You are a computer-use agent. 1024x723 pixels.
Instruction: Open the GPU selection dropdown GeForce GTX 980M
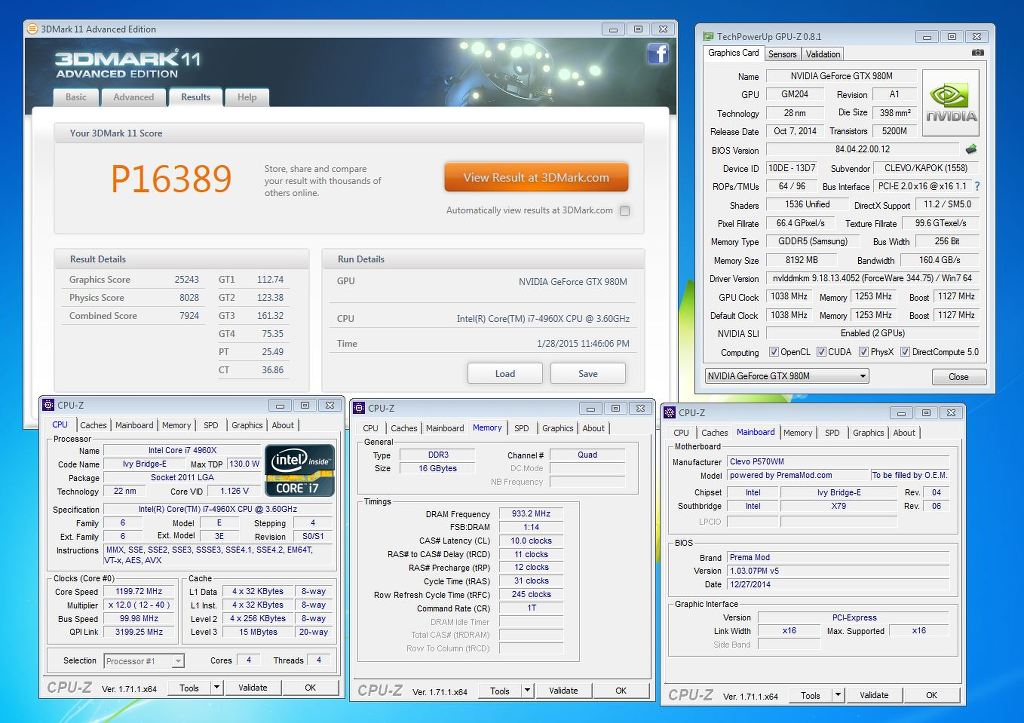pos(787,376)
